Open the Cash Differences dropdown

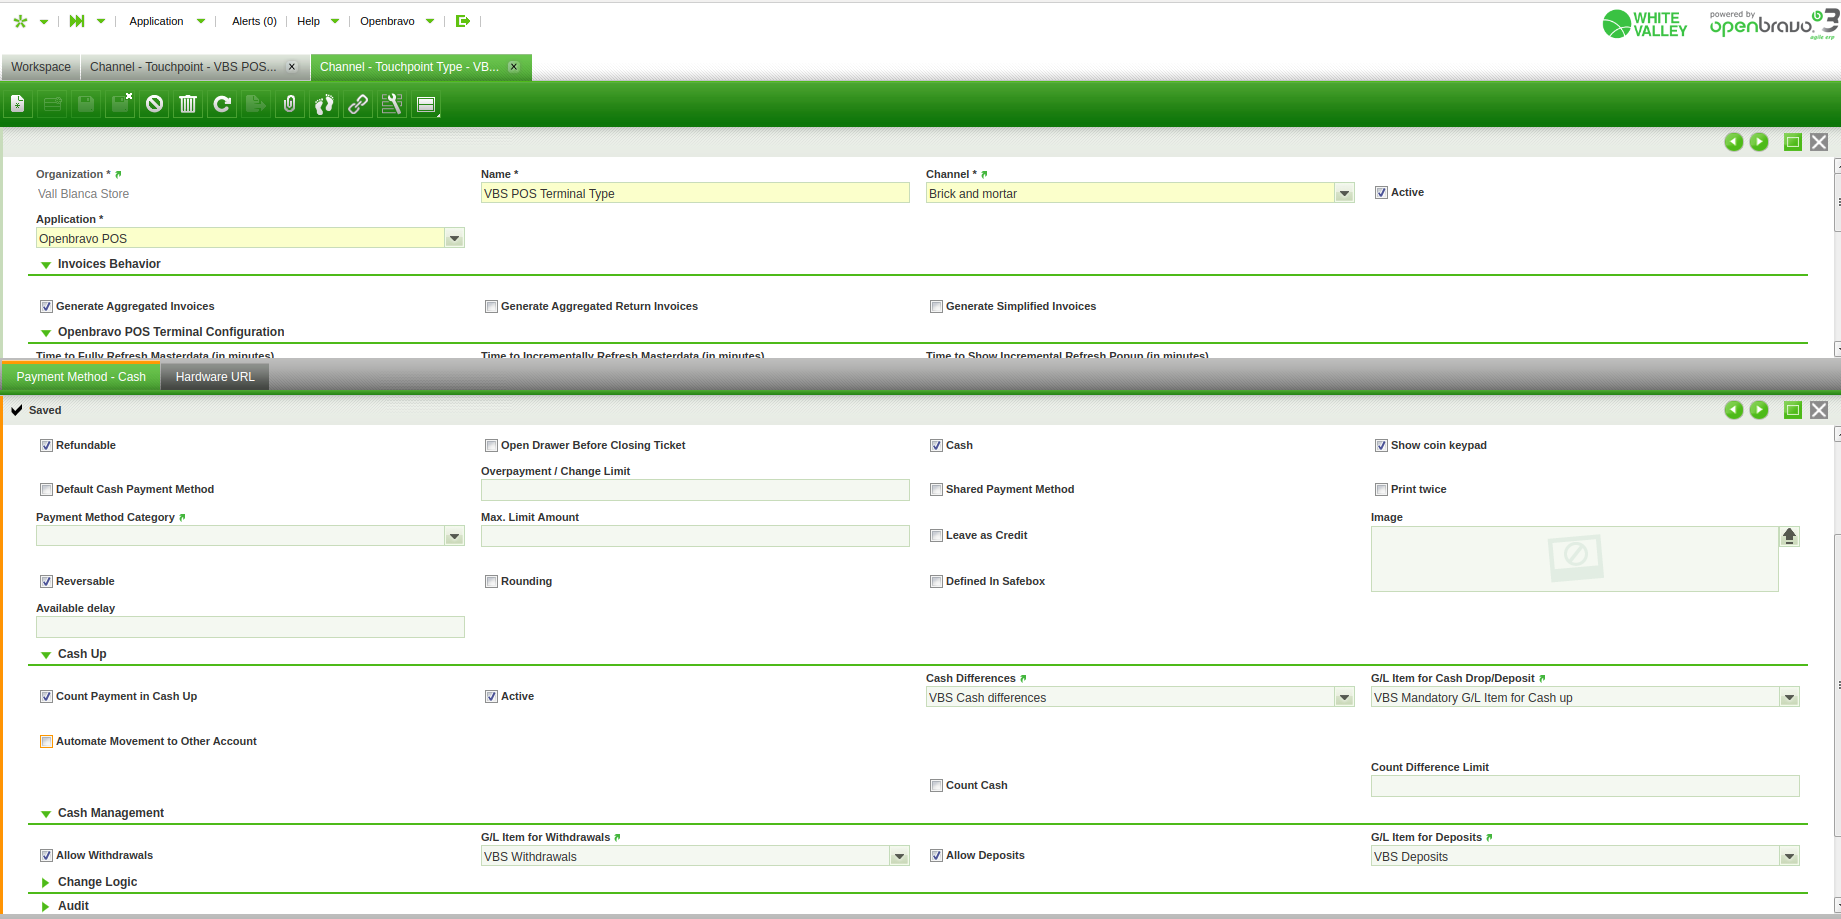[x=1344, y=698]
